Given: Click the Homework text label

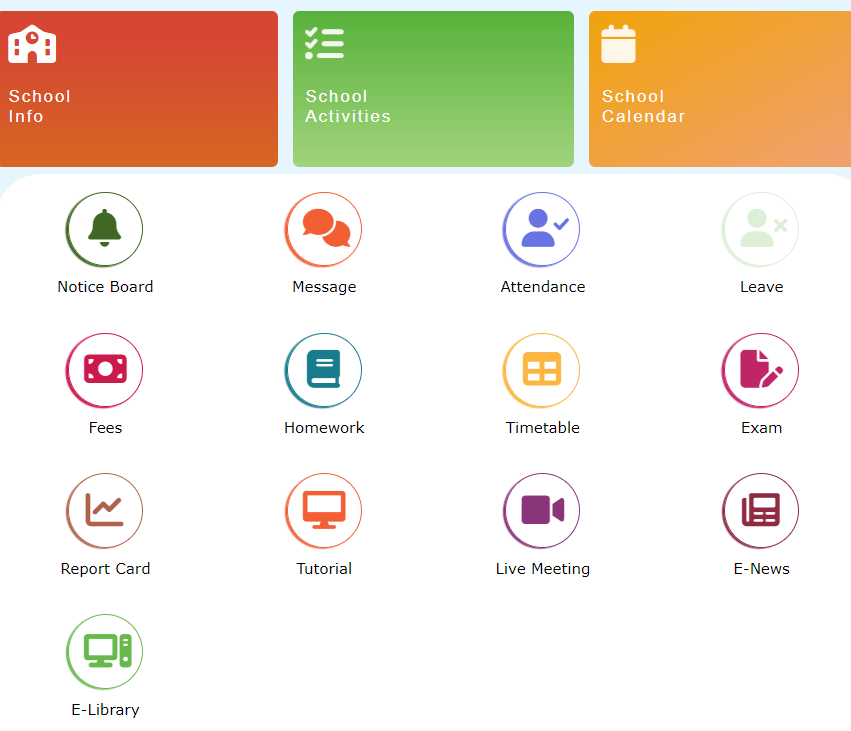Looking at the screenshot, I should point(324,428).
